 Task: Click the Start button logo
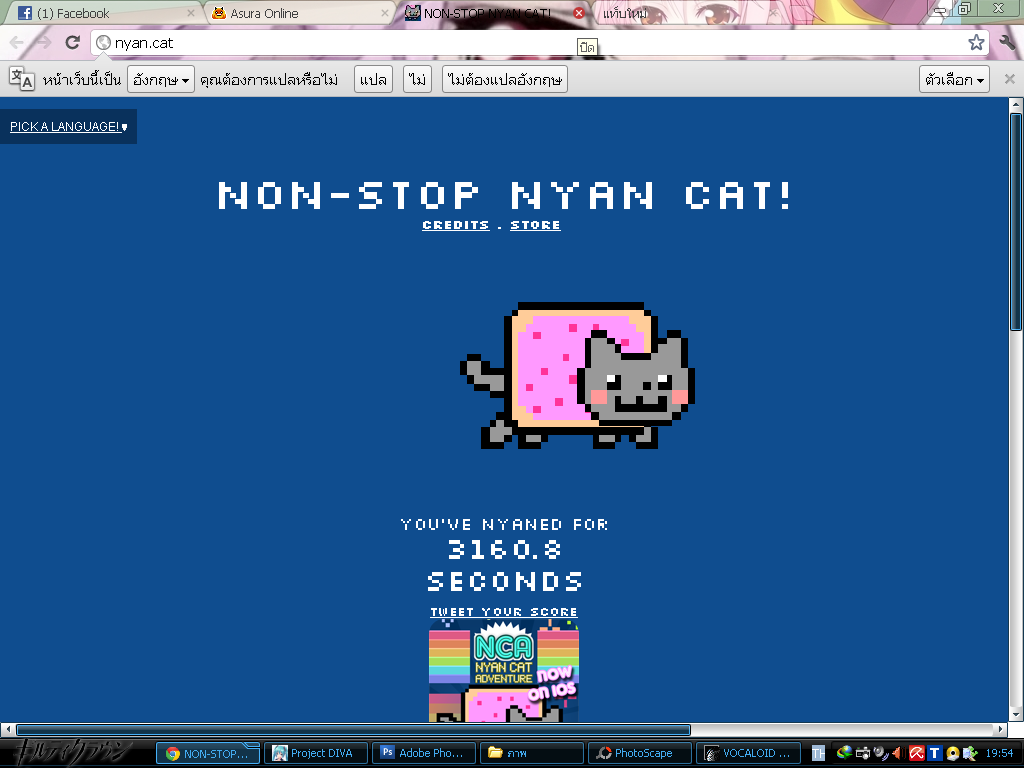point(72,753)
